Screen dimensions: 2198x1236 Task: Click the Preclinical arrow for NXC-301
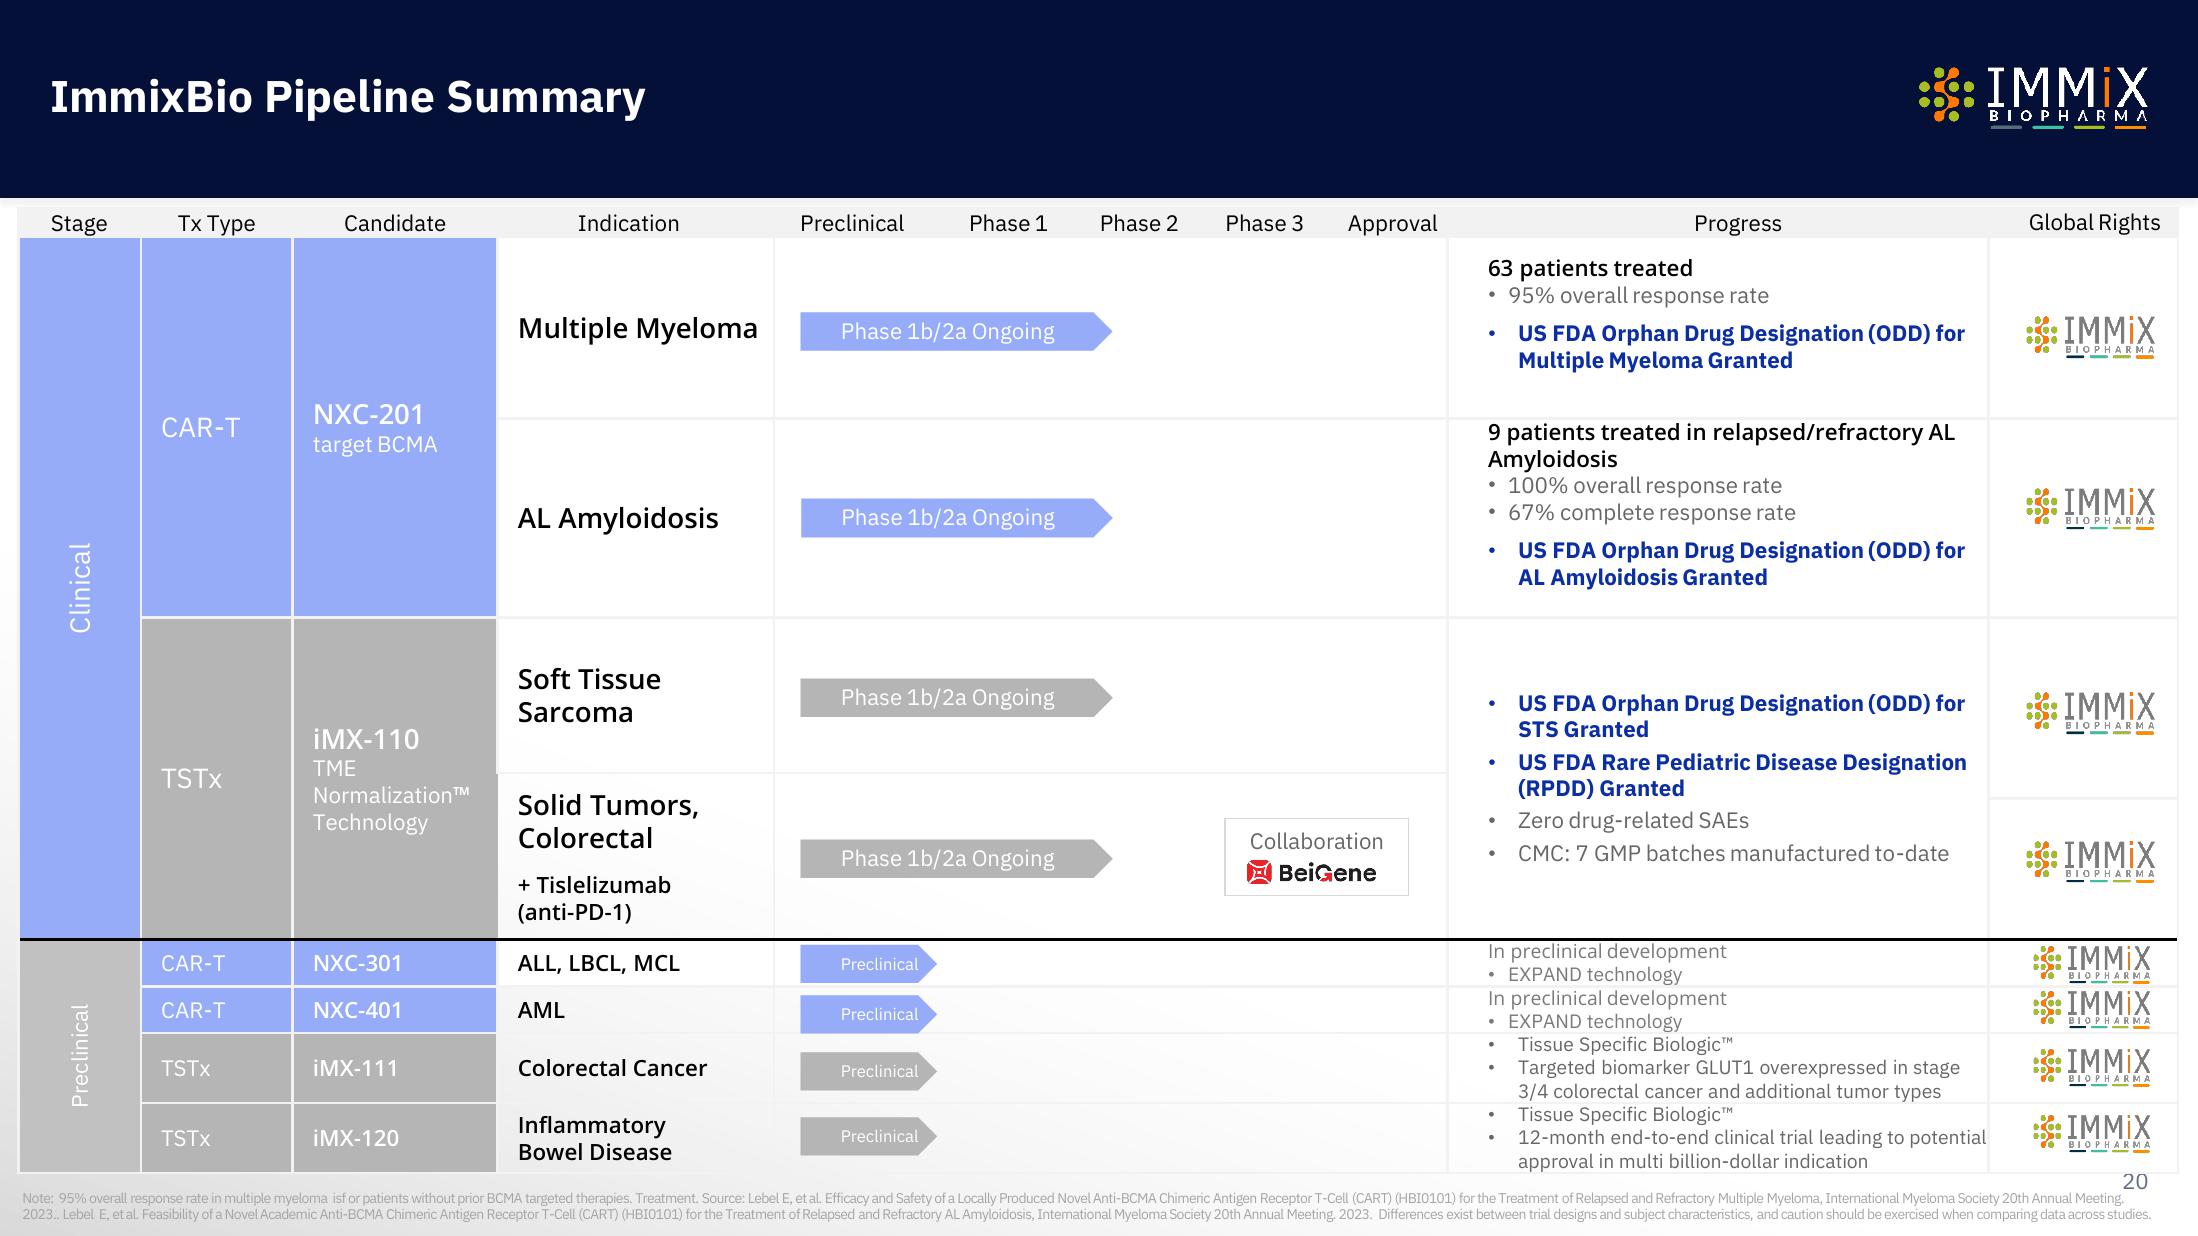(x=868, y=964)
